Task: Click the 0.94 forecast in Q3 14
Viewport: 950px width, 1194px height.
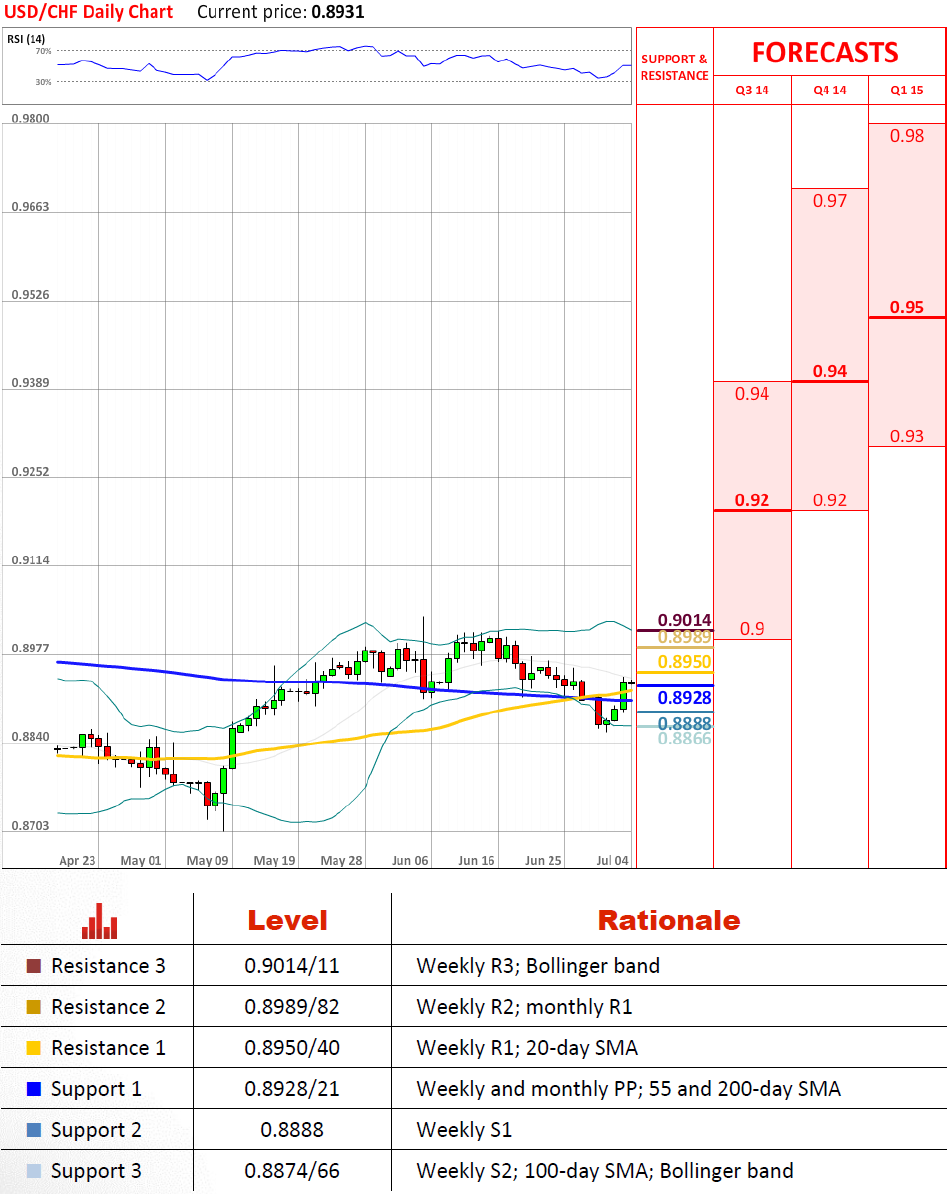Action: [752, 394]
